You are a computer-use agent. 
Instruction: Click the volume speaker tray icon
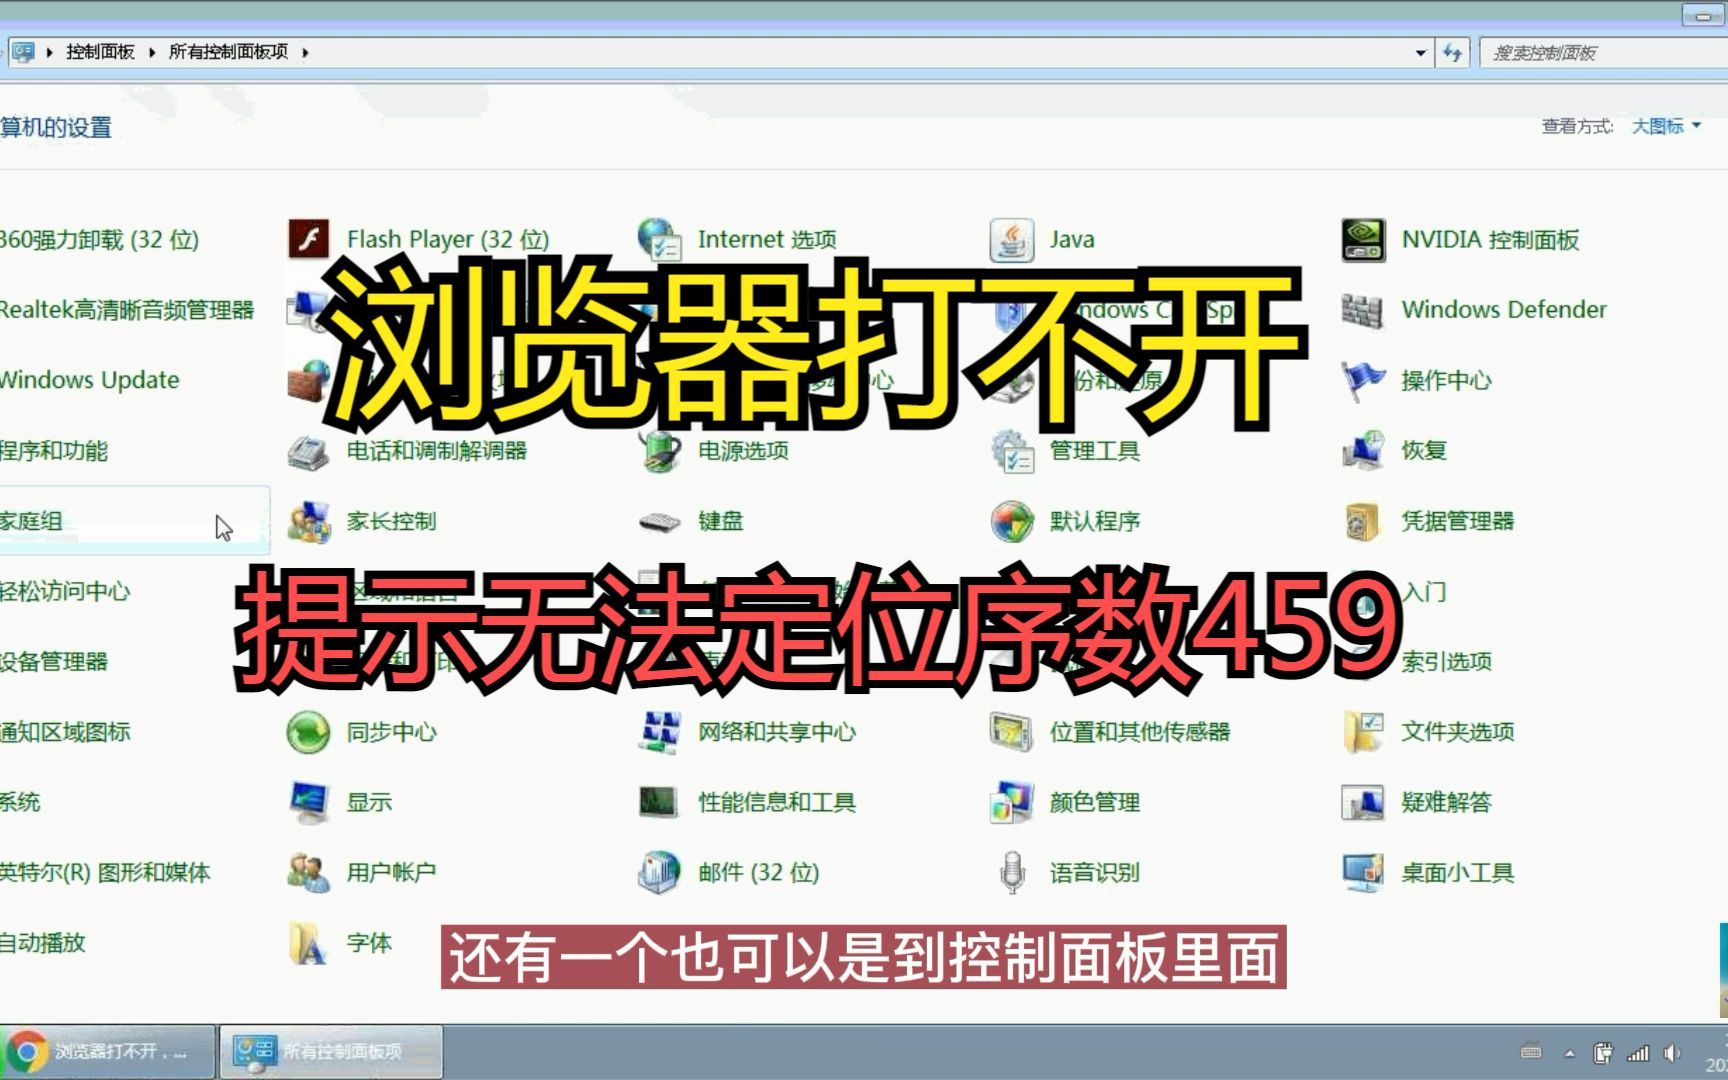pos(1672,1053)
